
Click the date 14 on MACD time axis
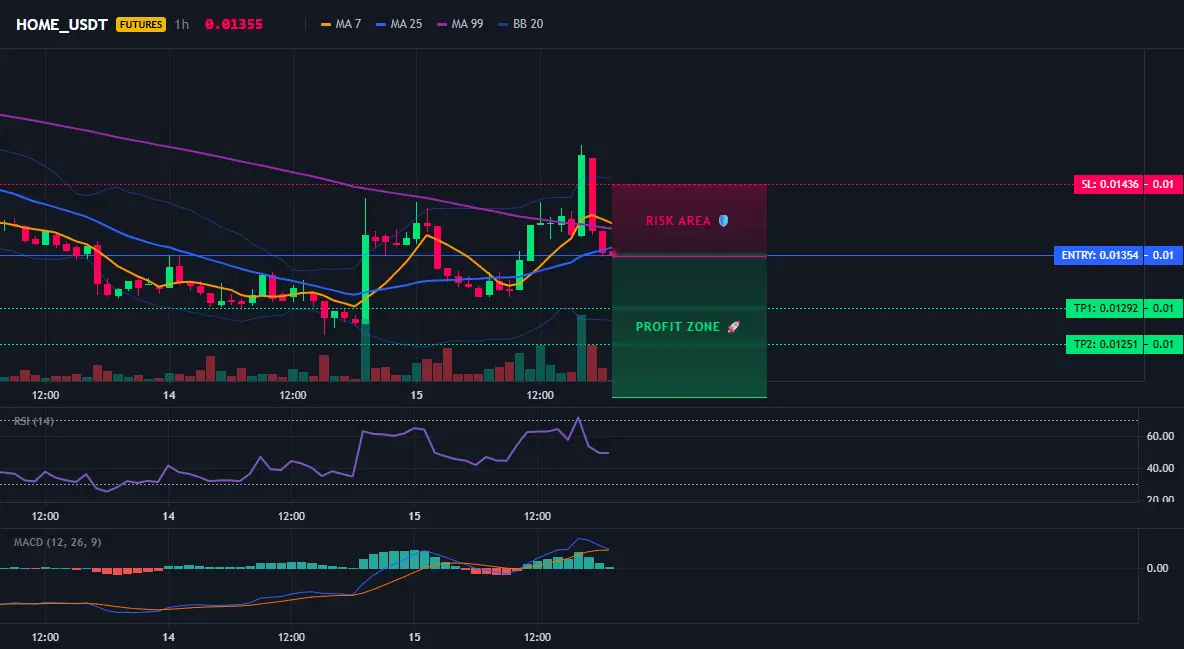[x=168, y=637]
